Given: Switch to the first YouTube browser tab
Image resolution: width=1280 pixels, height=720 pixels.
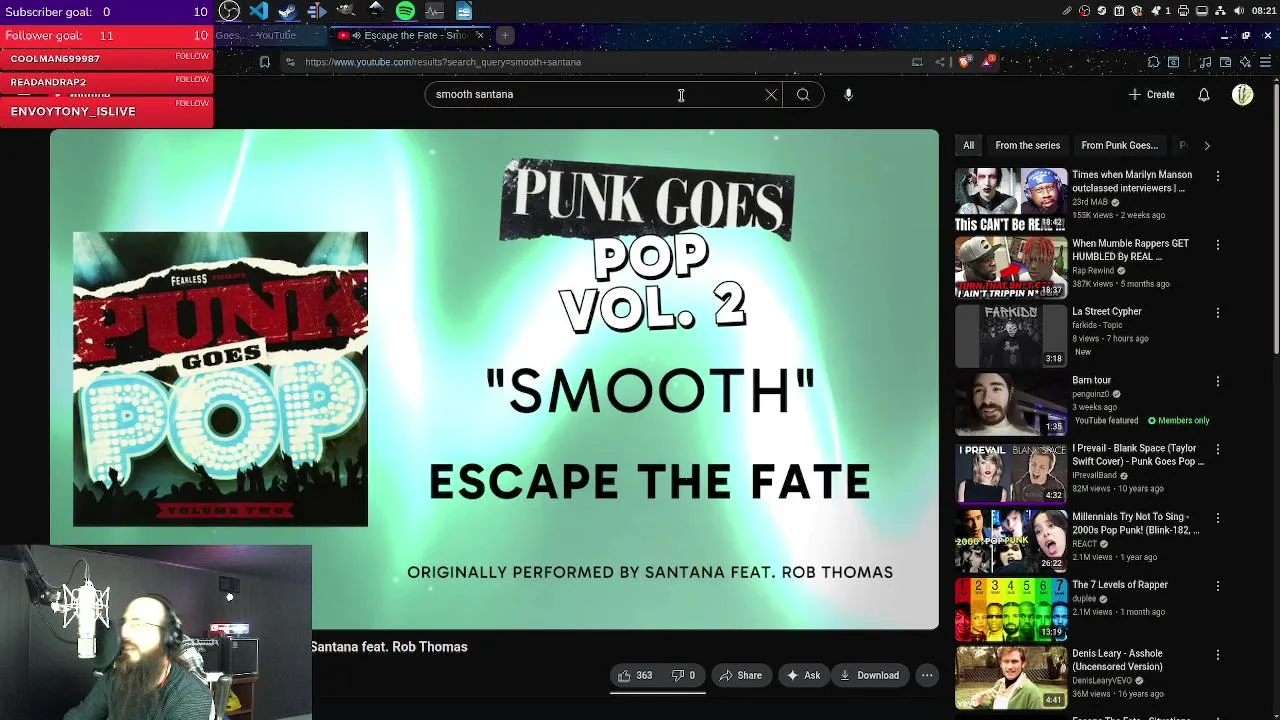Looking at the screenshot, I should [270, 35].
